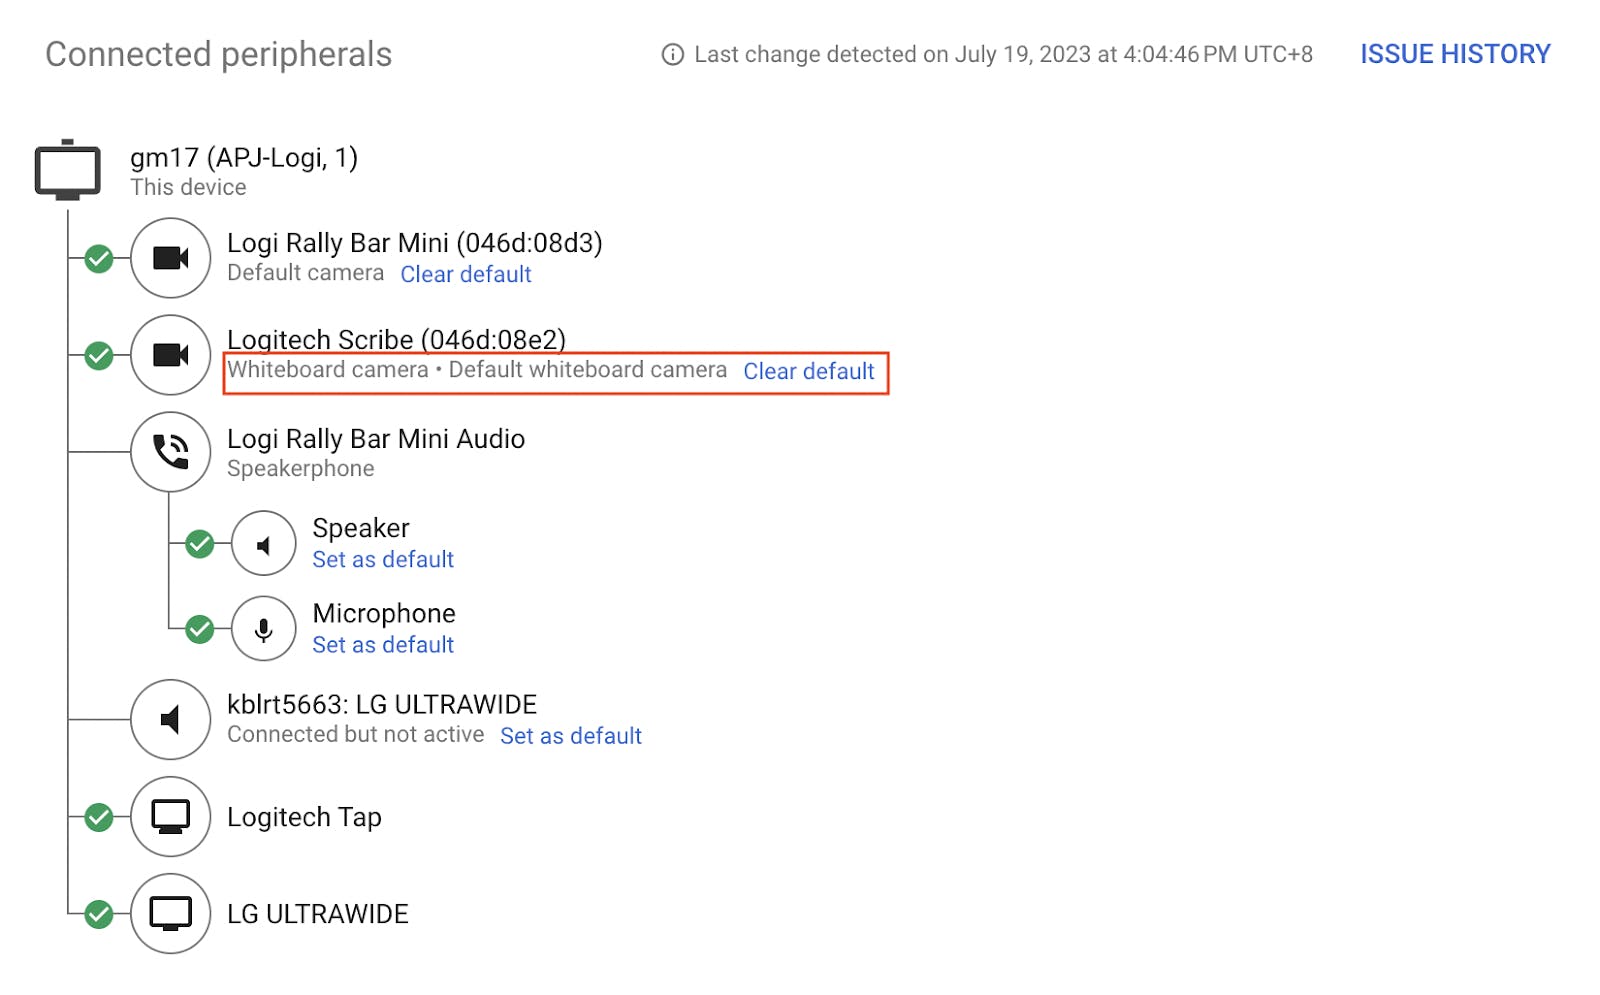Click green status check beside Logitech Scribe
The width and height of the screenshot is (1600, 995).
click(99, 355)
